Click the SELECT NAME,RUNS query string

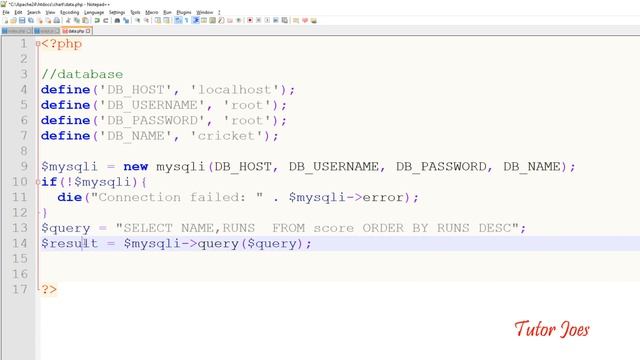coord(317,228)
